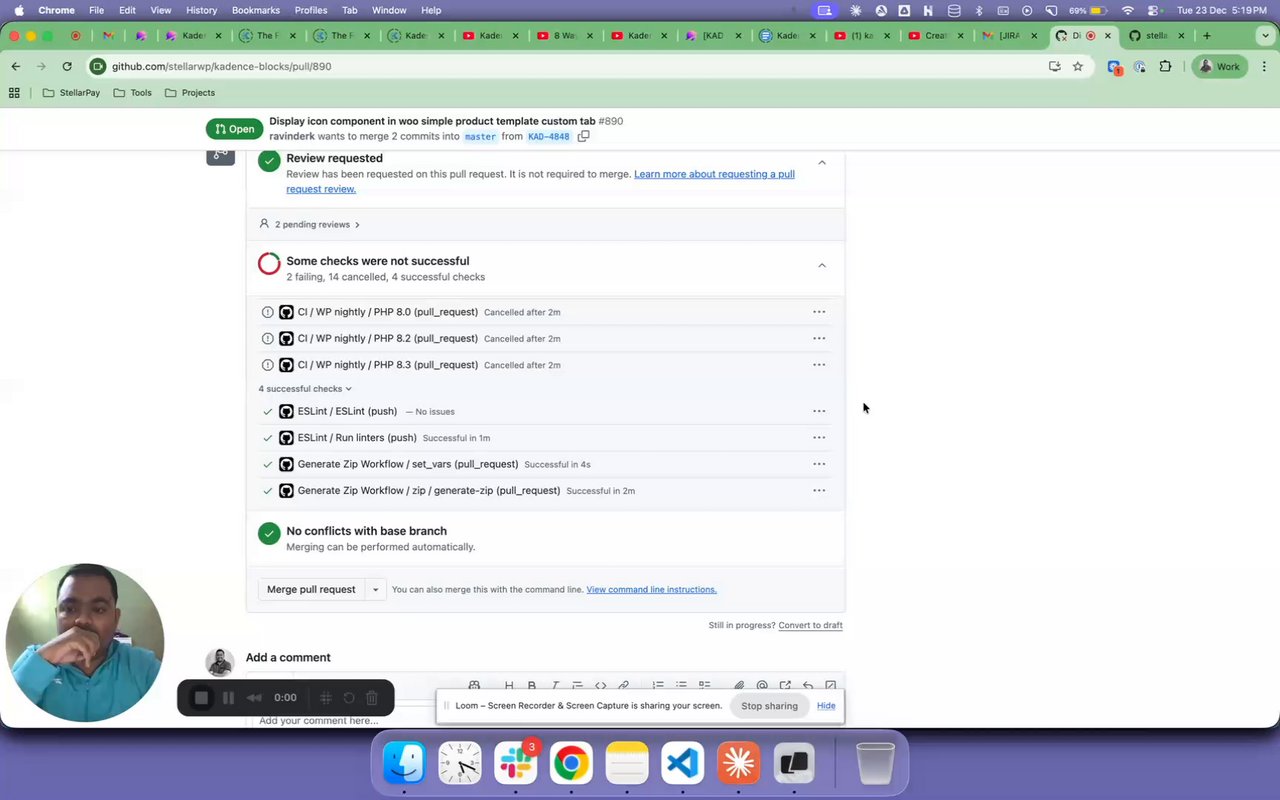Open the Projects bookmarks folder
The height and width of the screenshot is (800, 1280).
[x=190, y=92]
